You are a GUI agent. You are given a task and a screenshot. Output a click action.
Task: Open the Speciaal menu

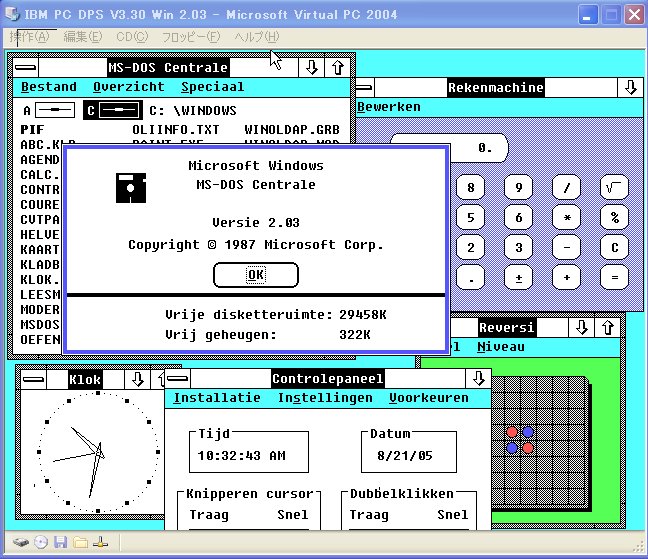click(212, 87)
